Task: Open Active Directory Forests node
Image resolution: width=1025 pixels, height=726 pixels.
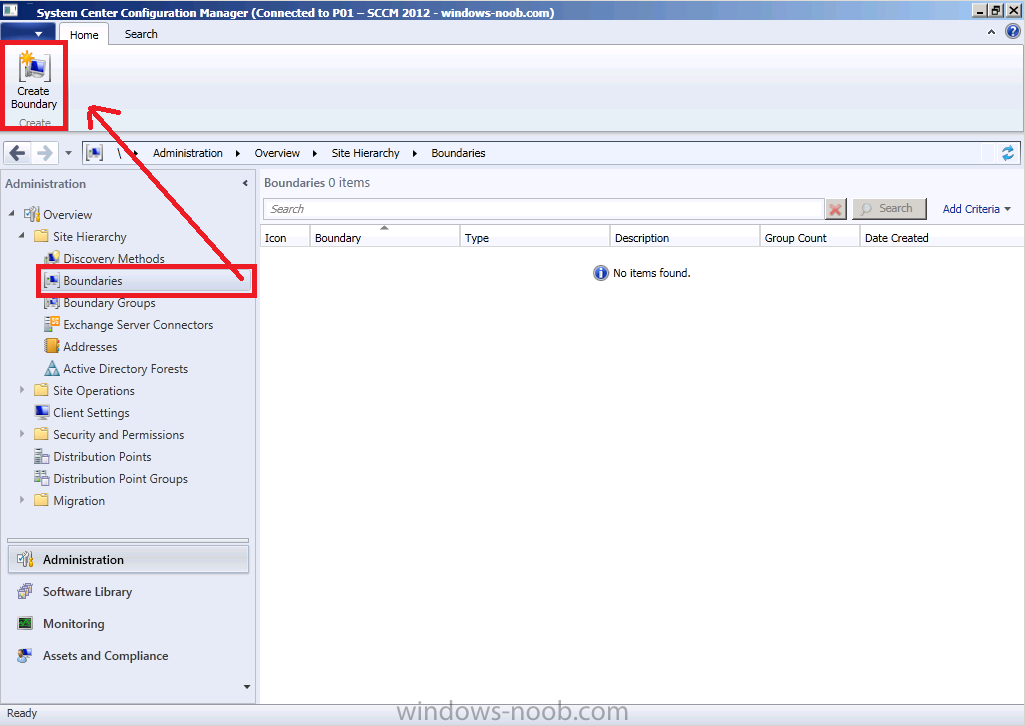Action: (126, 369)
